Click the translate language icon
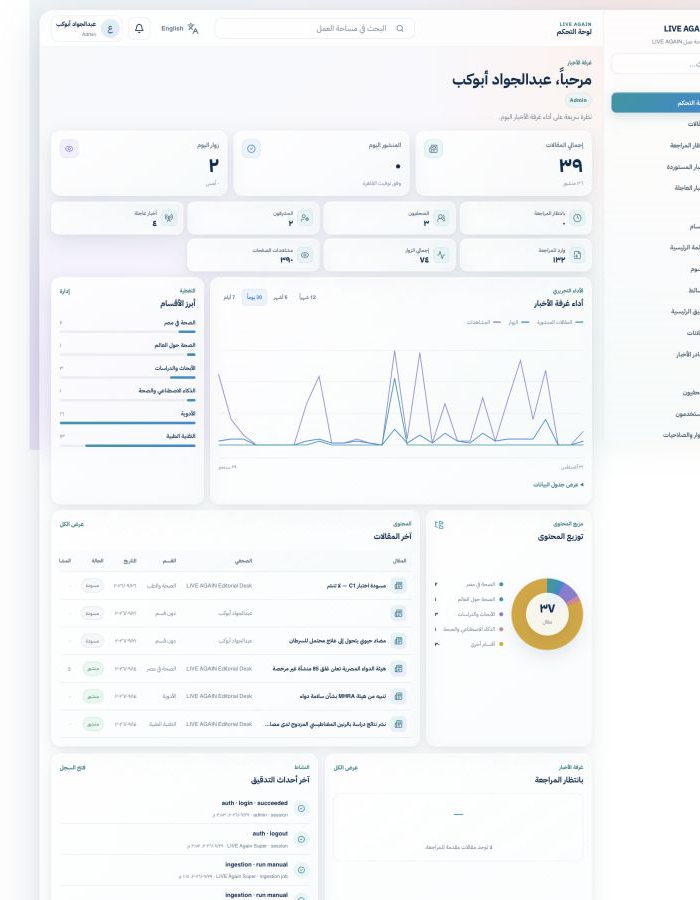 [x=193, y=29]
